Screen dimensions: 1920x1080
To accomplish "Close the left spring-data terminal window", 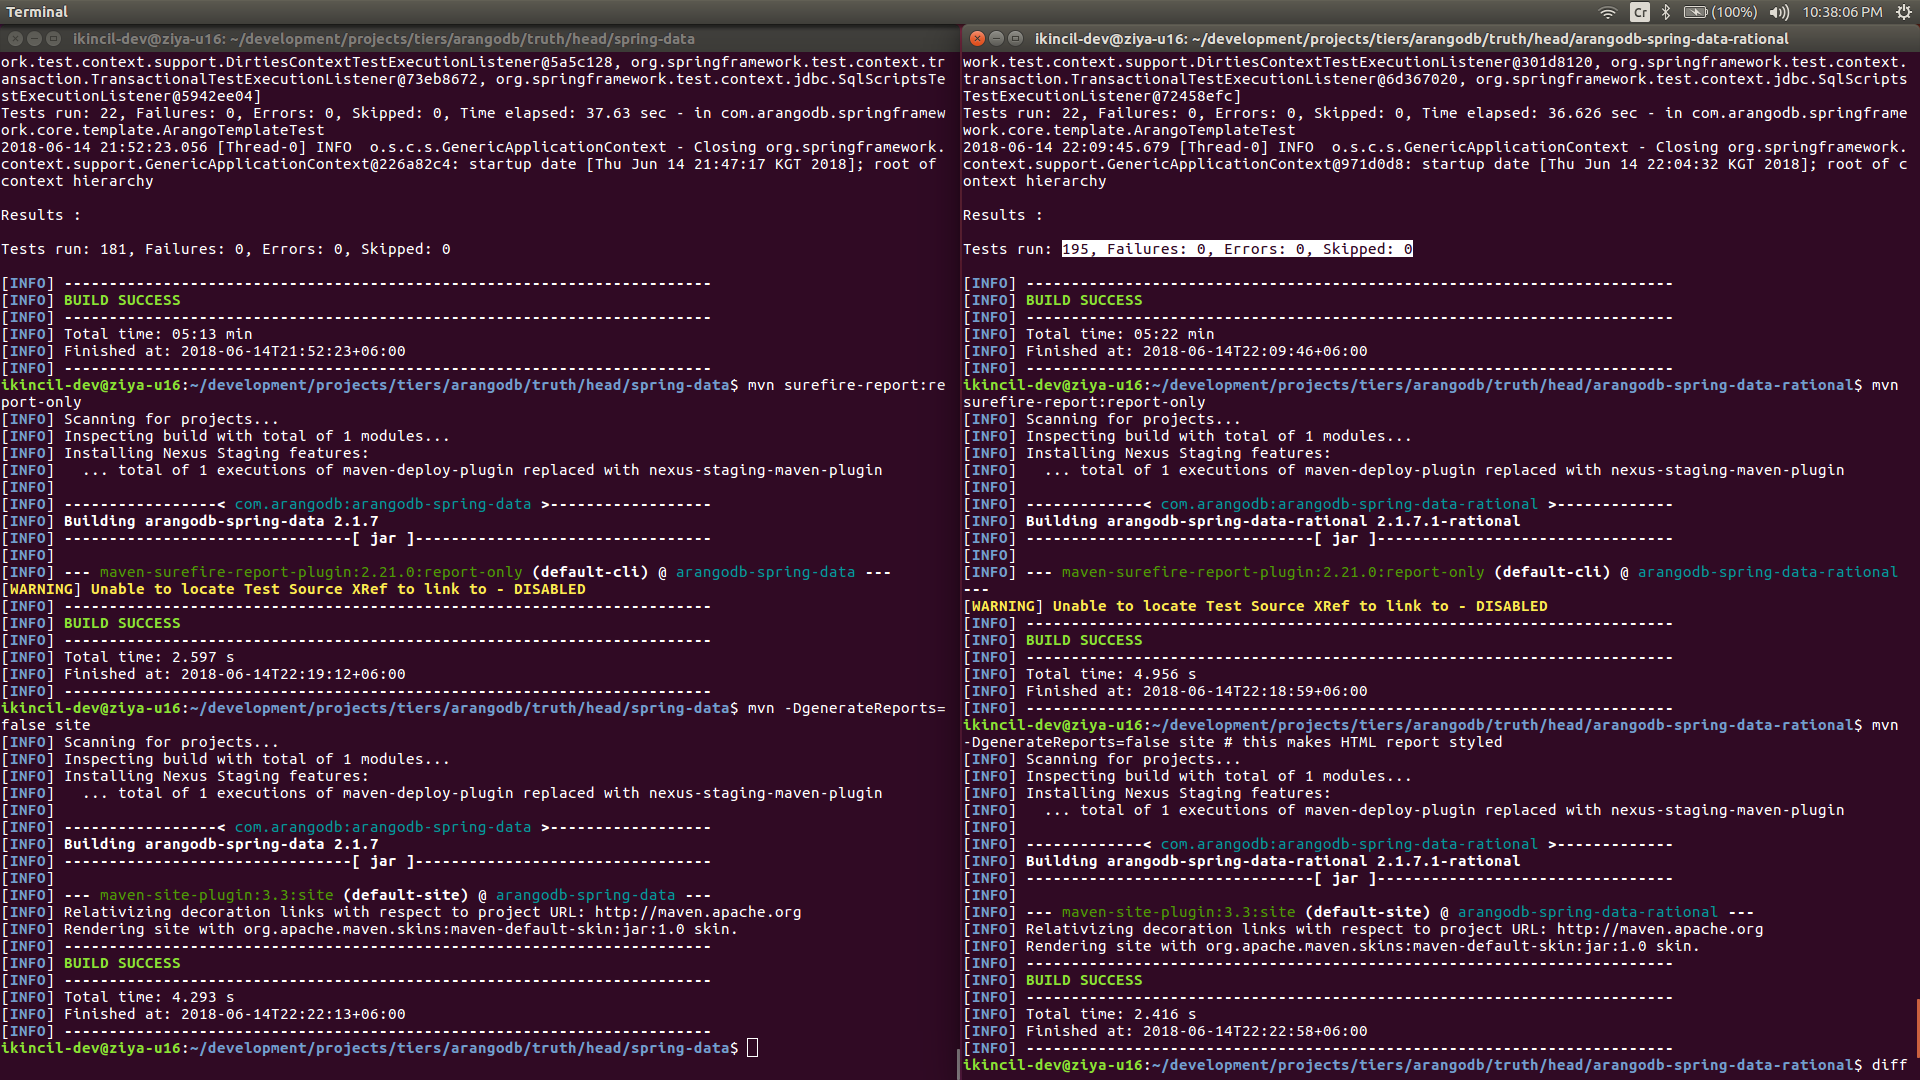I will [15, 39].
